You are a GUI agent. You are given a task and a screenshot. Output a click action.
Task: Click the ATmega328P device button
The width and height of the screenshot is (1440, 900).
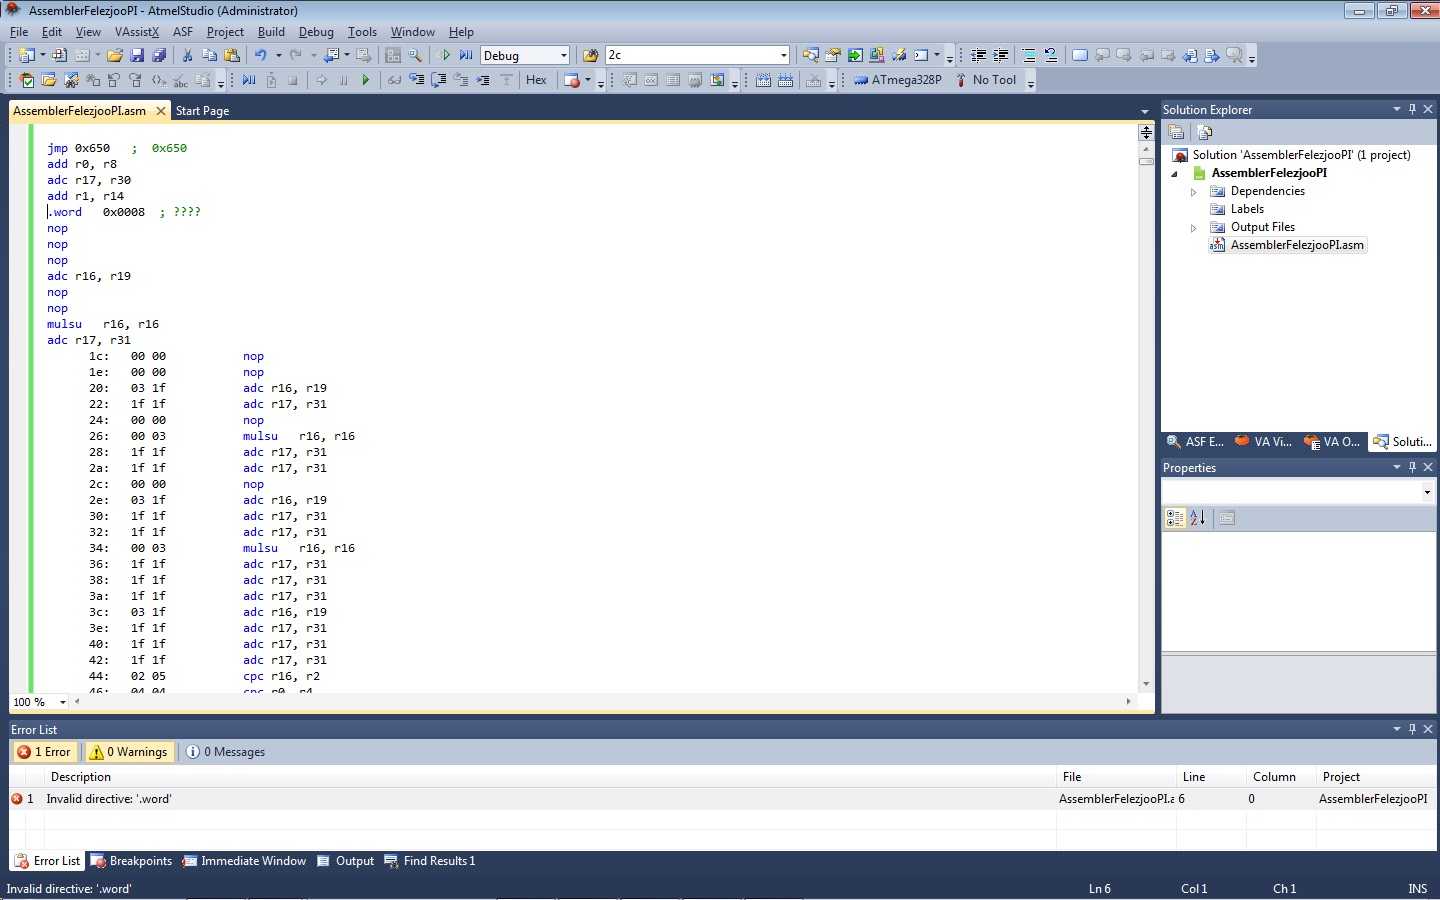pyautogui.click(x=897, y=80)
